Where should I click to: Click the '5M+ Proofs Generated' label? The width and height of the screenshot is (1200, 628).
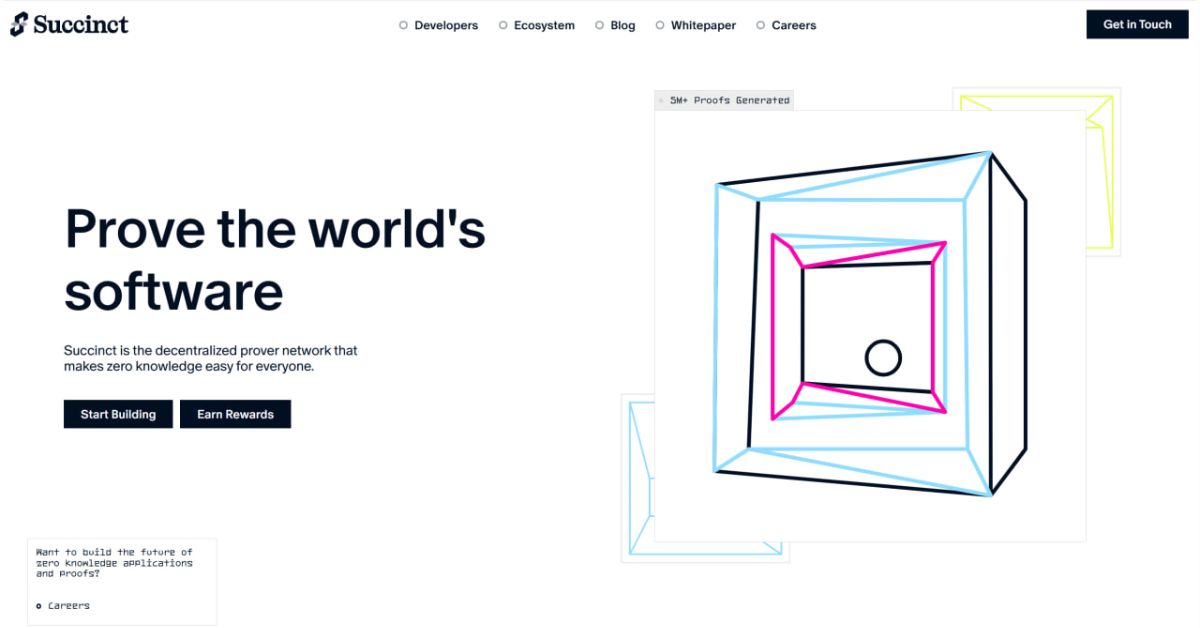pos(724,100)
